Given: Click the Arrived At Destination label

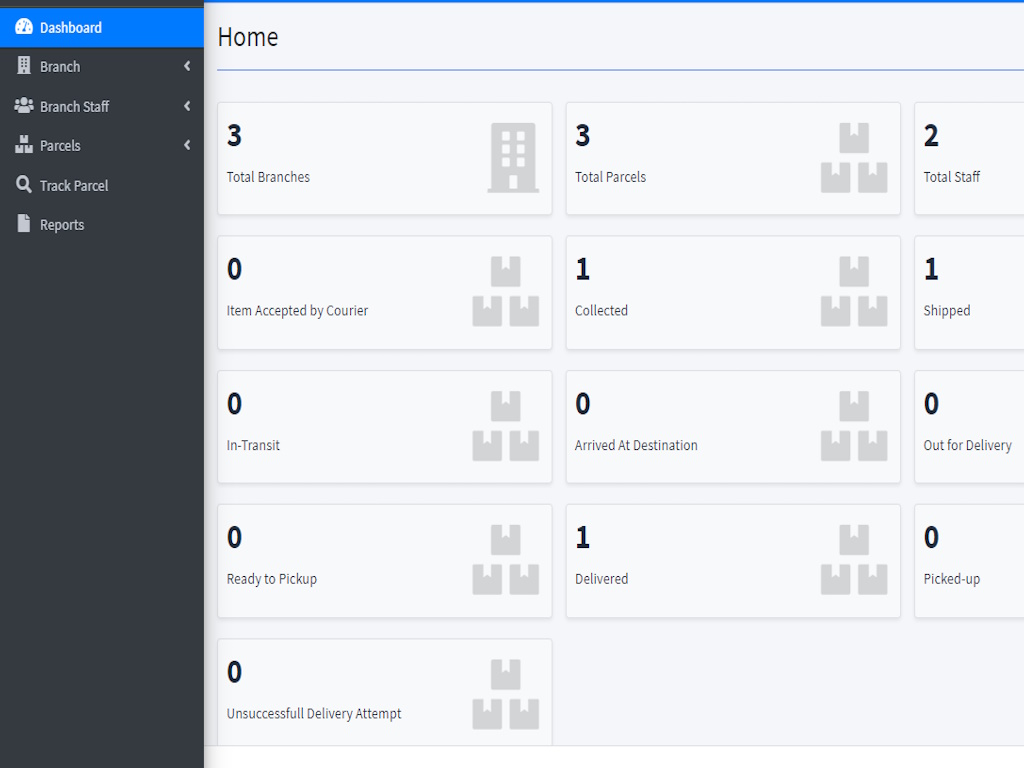Looking at the screenshot, I should click(x=636, y=445).
